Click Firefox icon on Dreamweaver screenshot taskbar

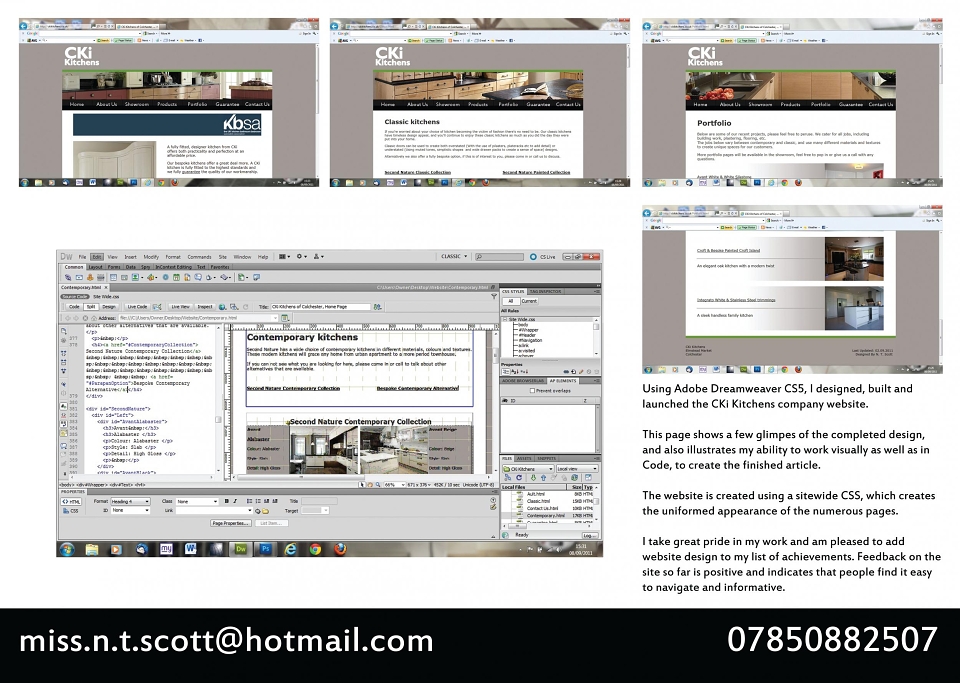[340, 549]
